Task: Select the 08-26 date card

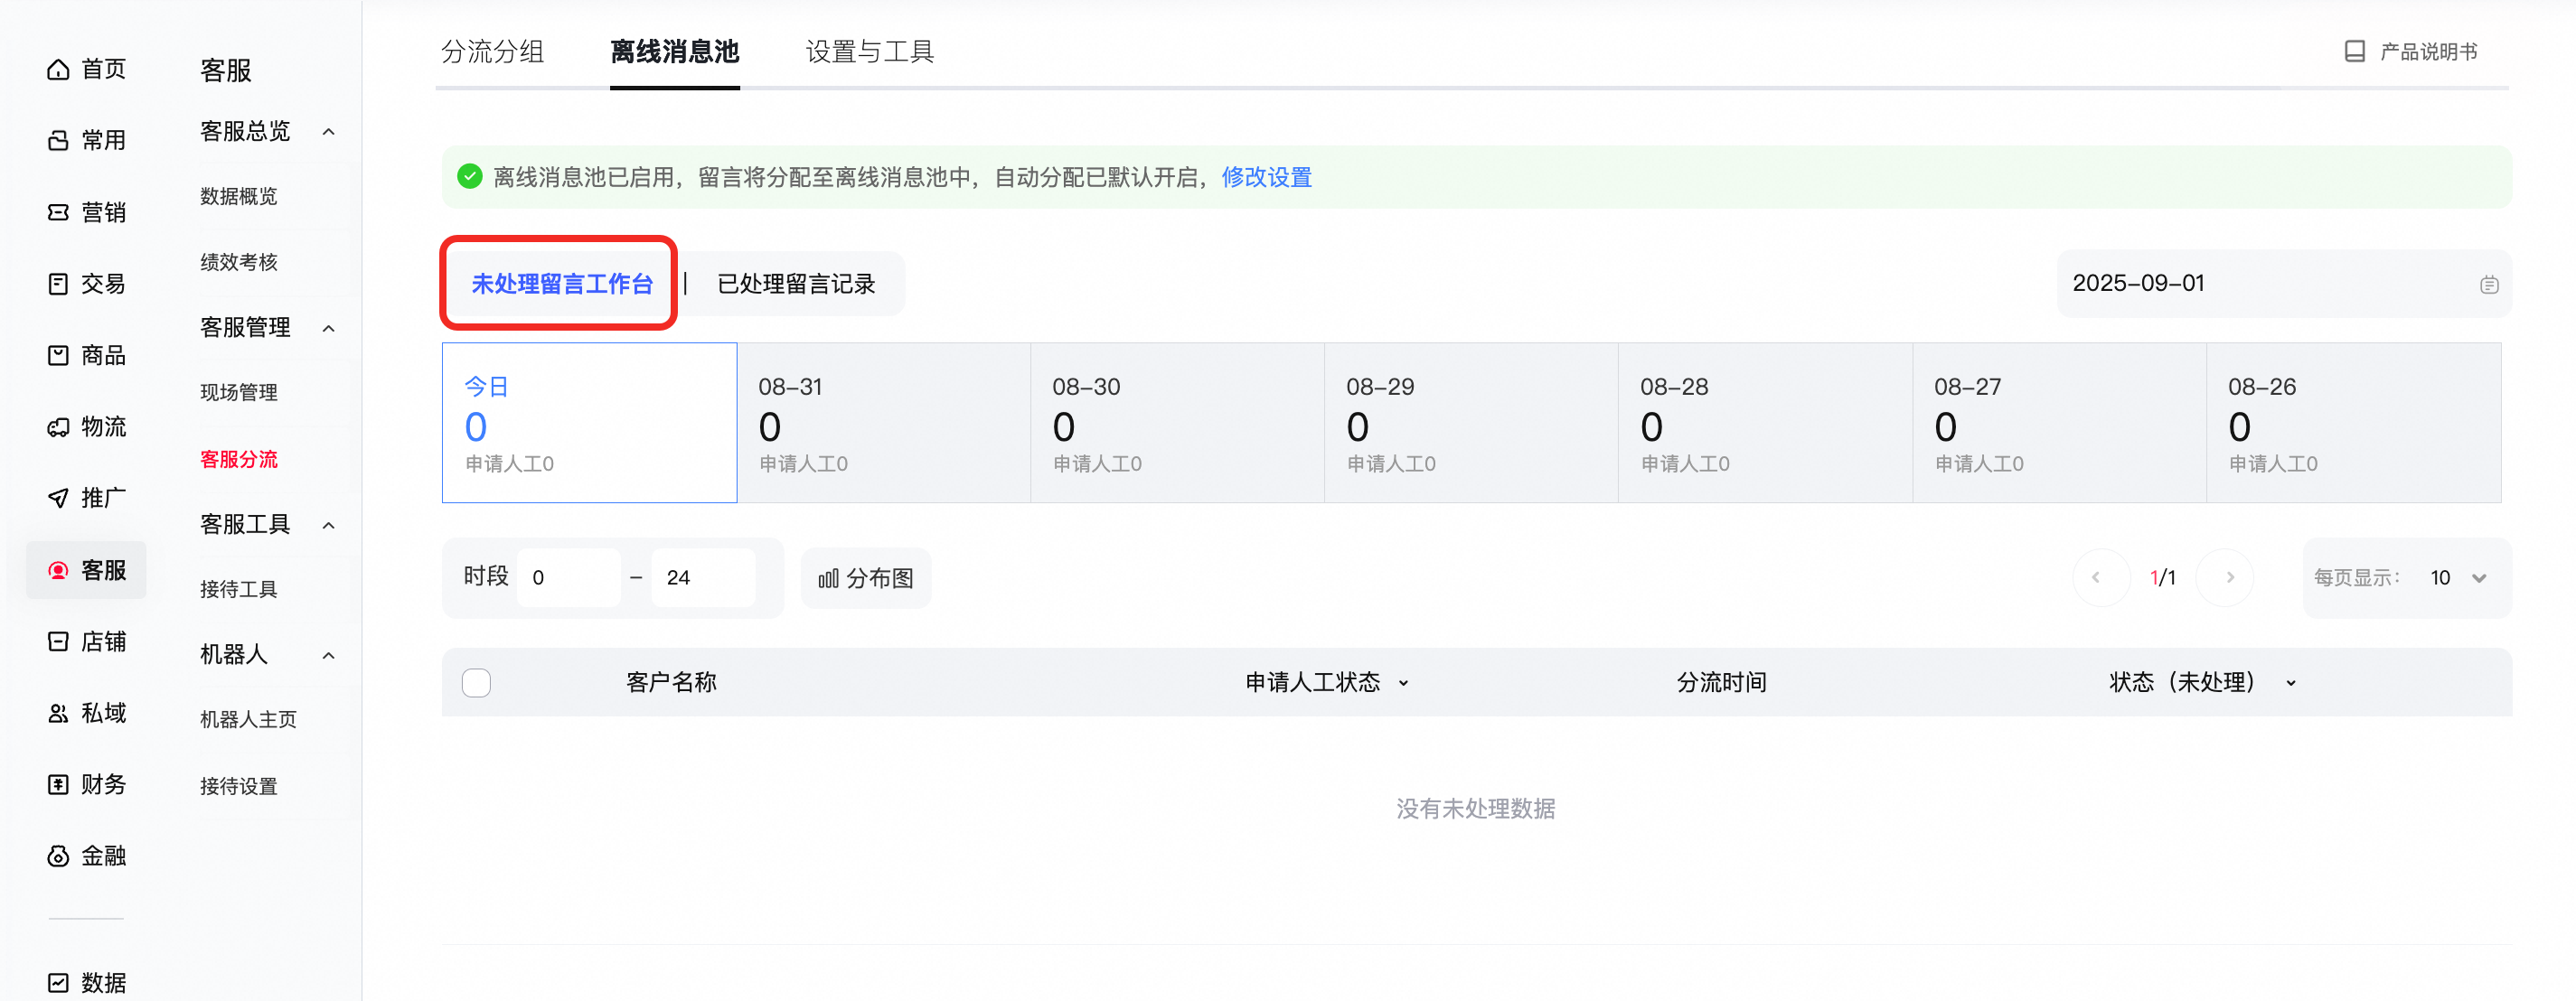Action: pos(2354,423)
